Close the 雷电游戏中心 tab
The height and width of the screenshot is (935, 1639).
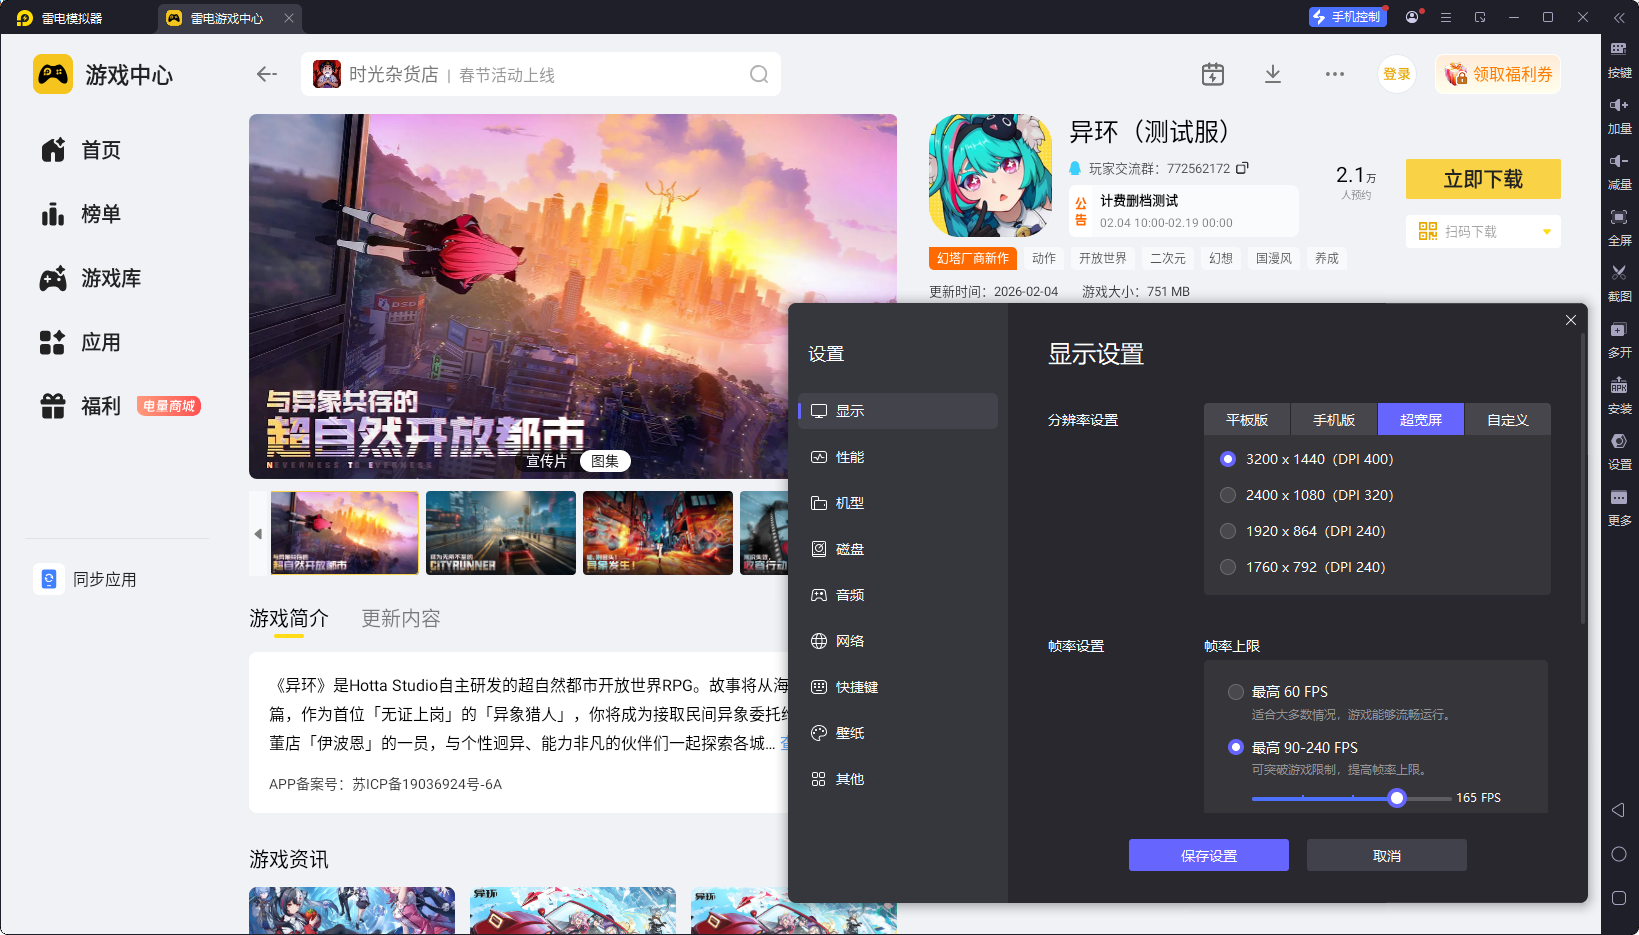pyautogui.click(x=289, y=18)
